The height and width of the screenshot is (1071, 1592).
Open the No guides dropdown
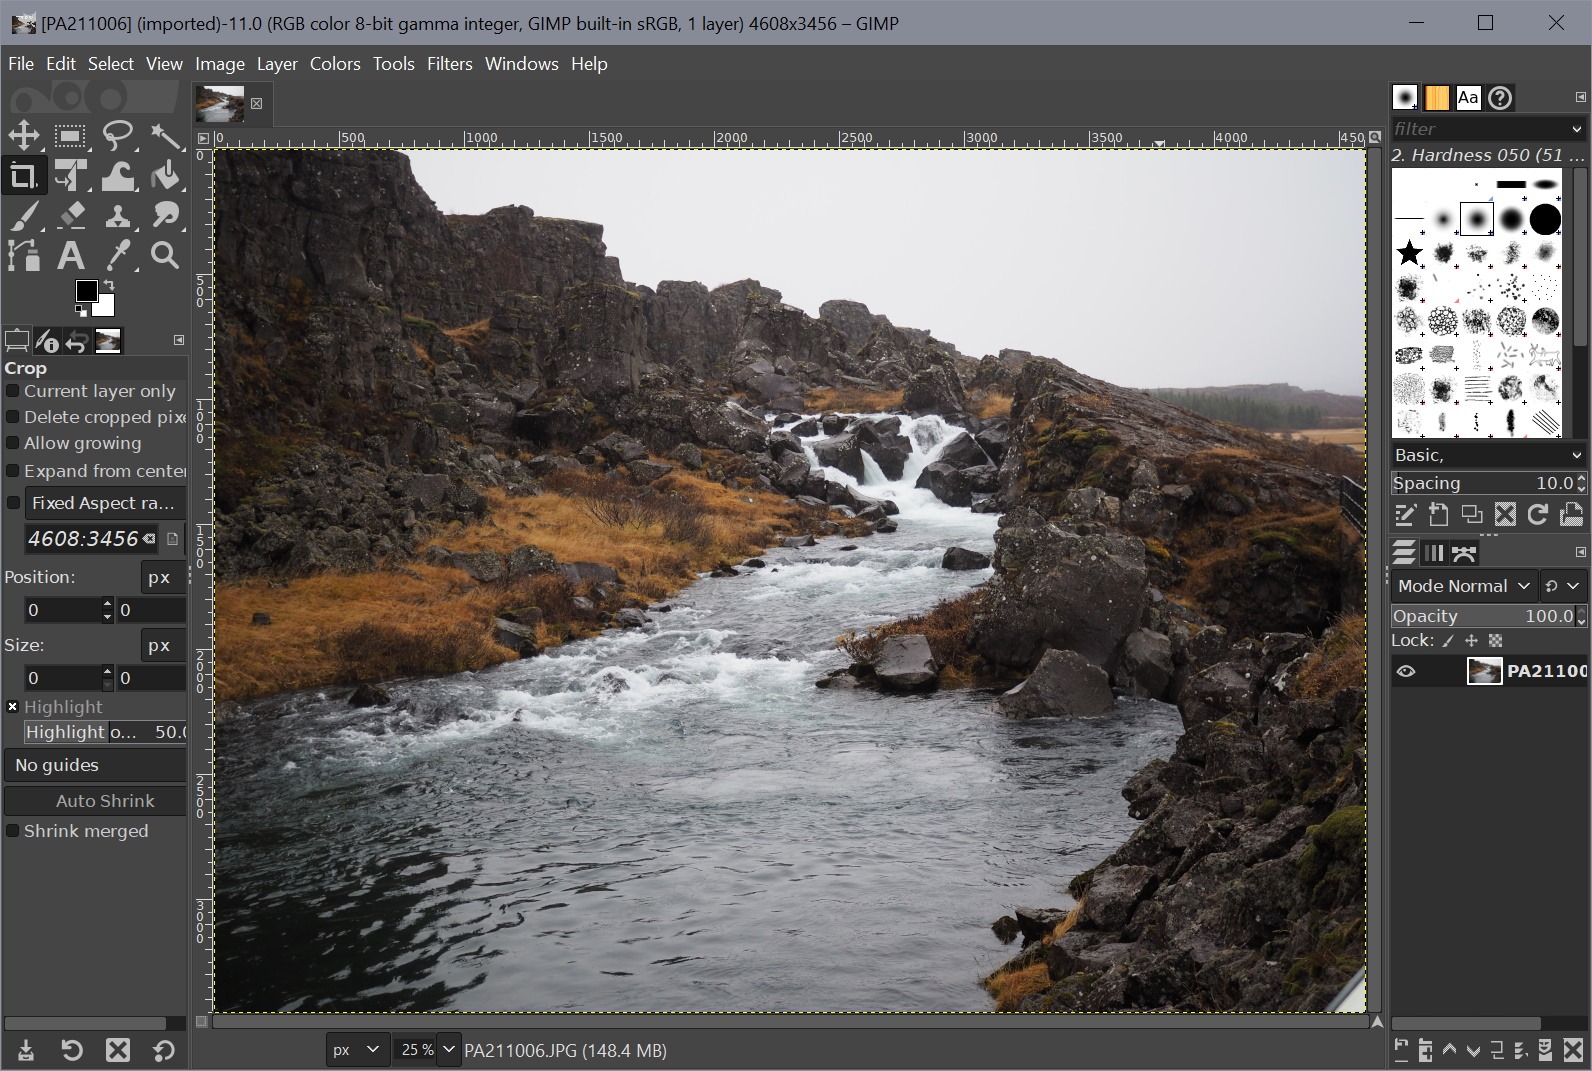coord(95,765)
